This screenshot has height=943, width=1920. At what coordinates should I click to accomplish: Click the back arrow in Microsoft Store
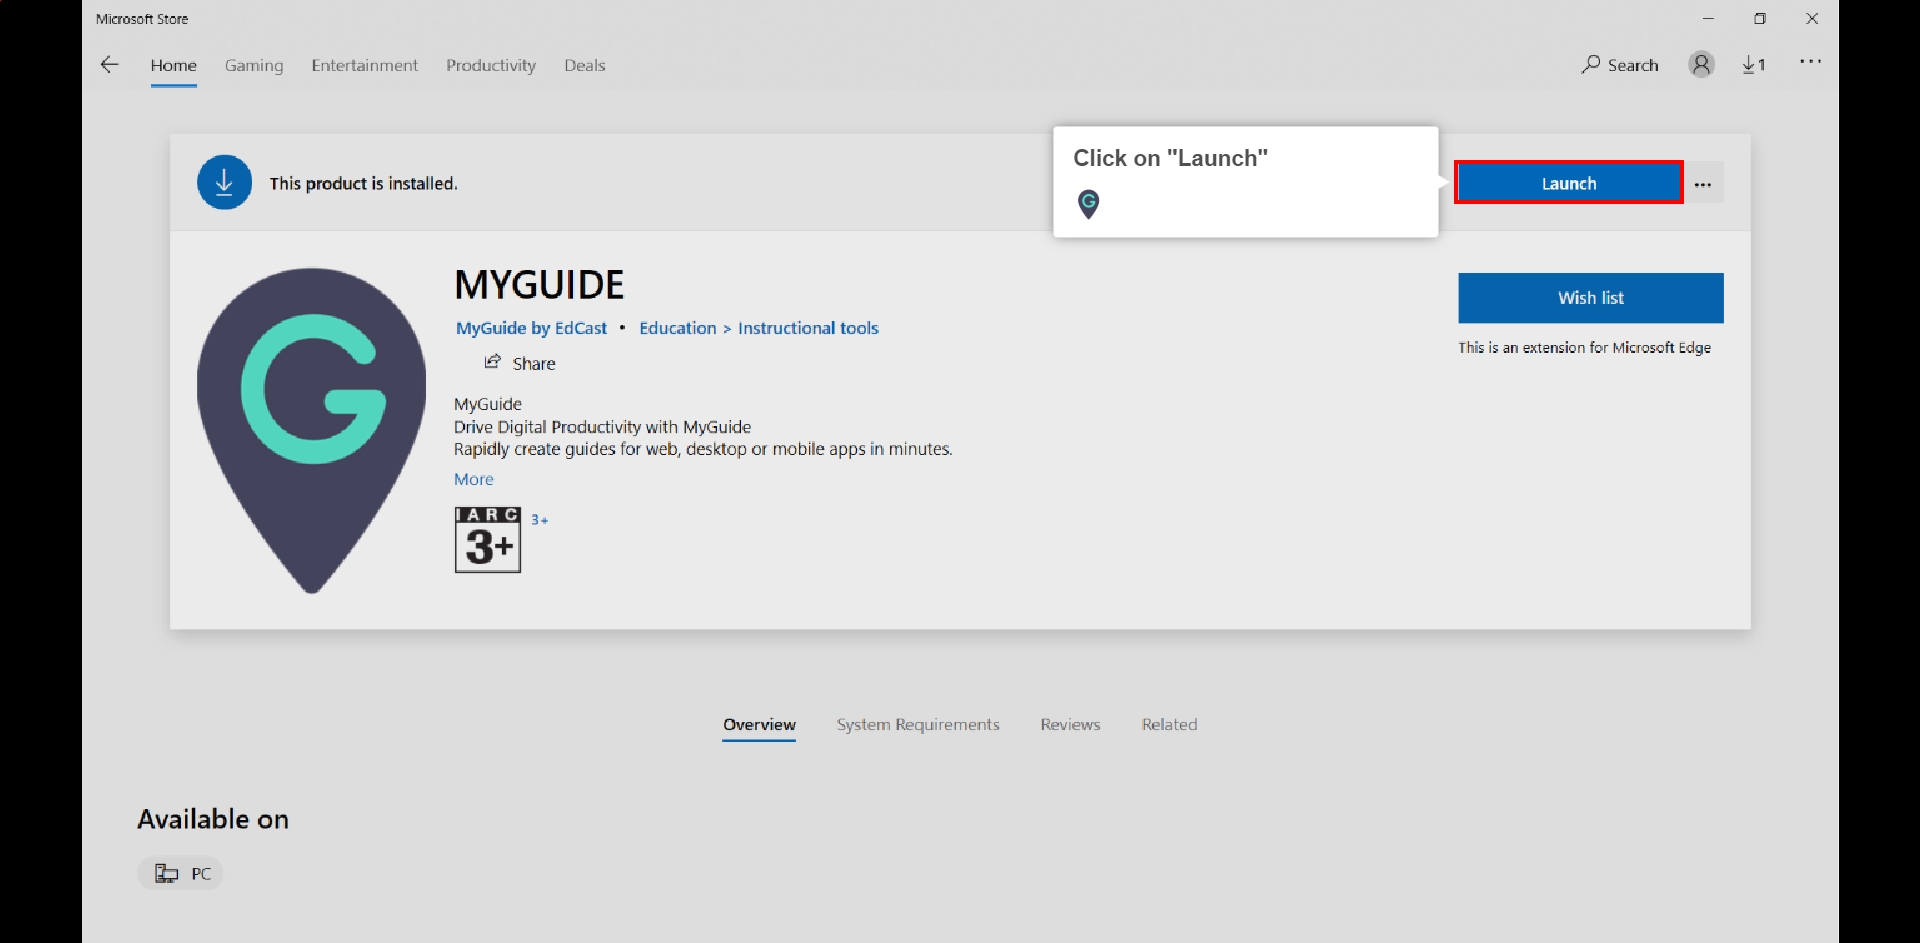tap(109, 65)
